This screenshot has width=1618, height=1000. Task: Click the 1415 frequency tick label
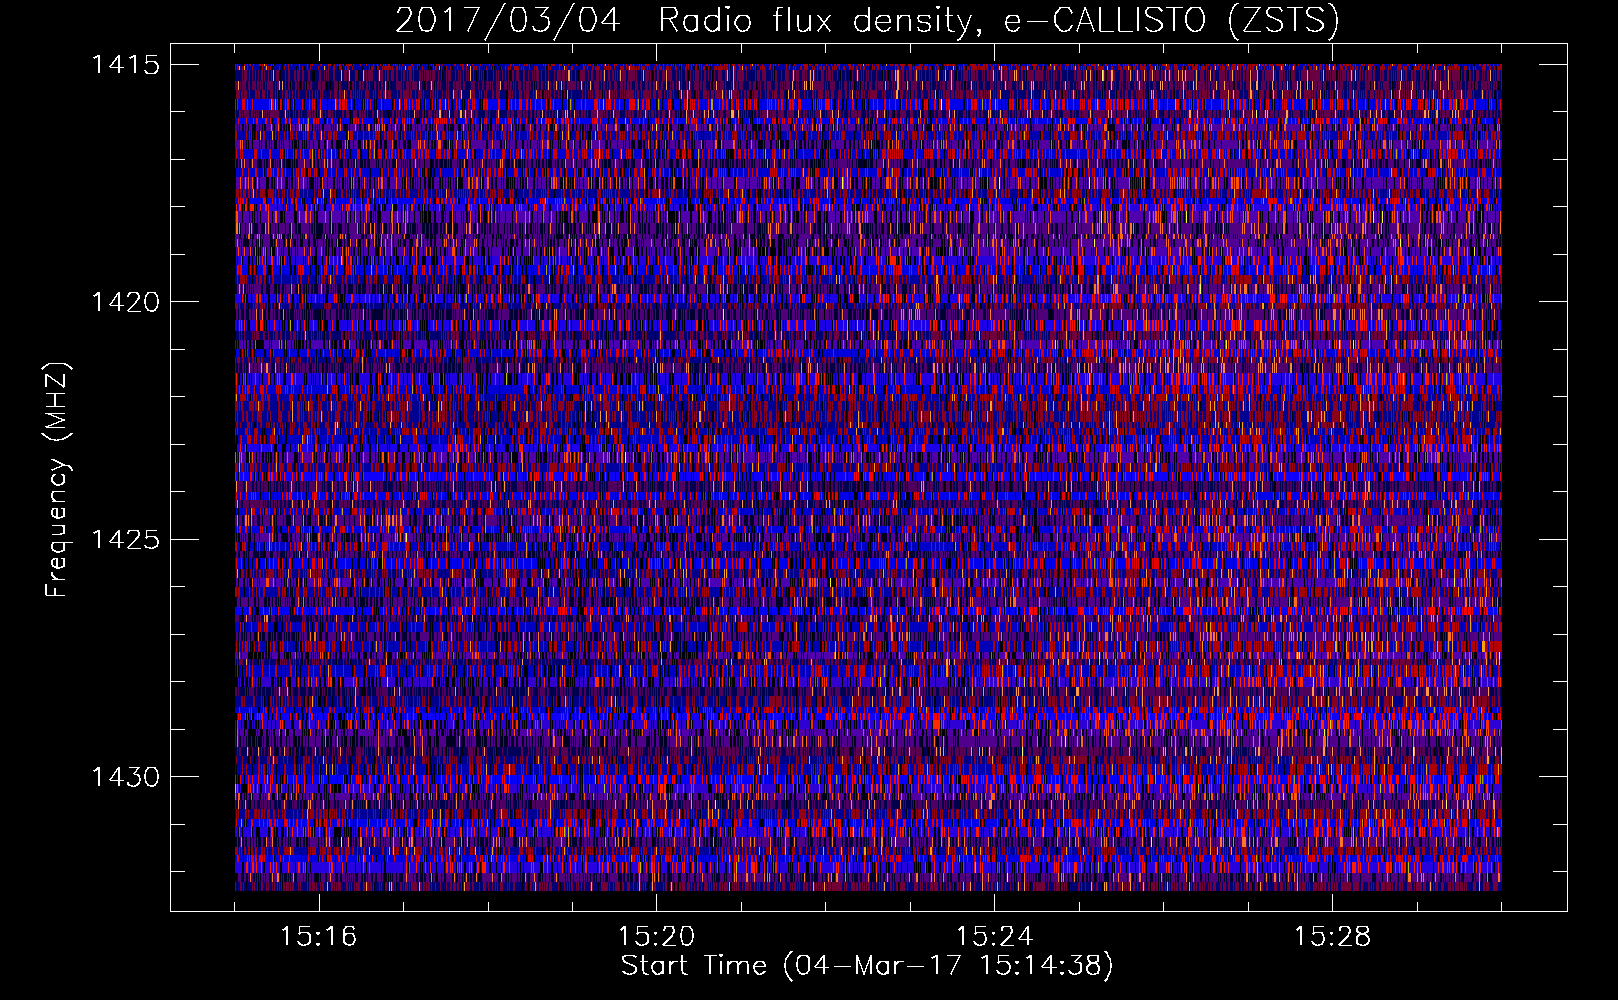125,65
